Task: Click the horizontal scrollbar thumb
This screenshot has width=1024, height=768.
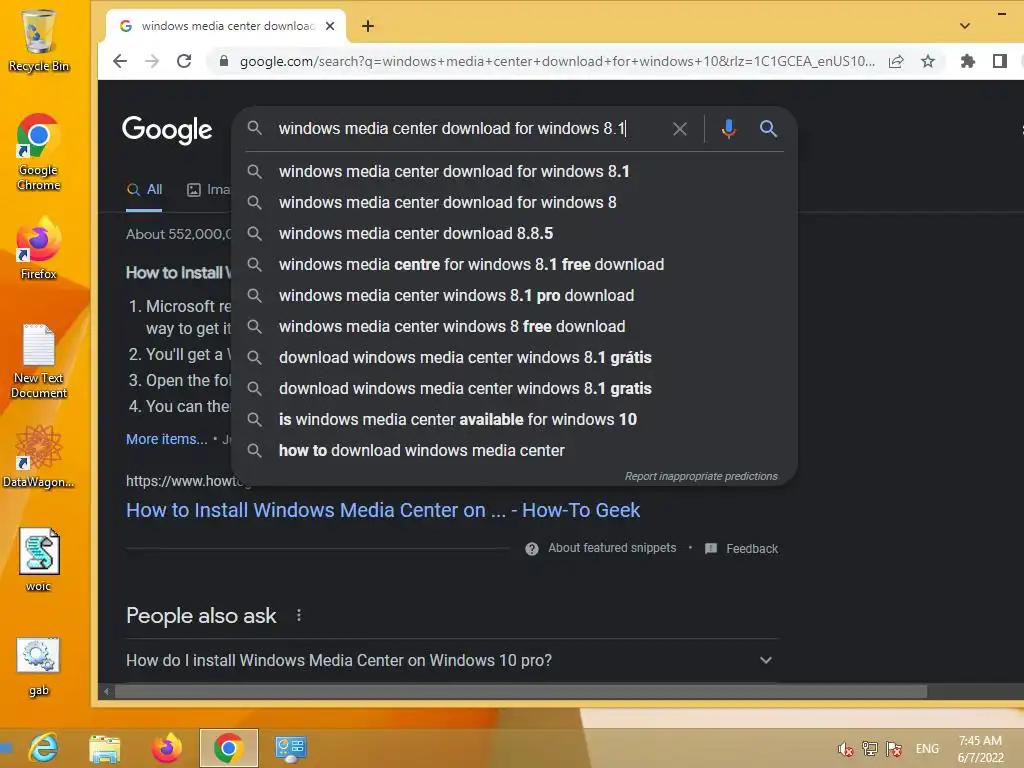Action: point(520,691)
